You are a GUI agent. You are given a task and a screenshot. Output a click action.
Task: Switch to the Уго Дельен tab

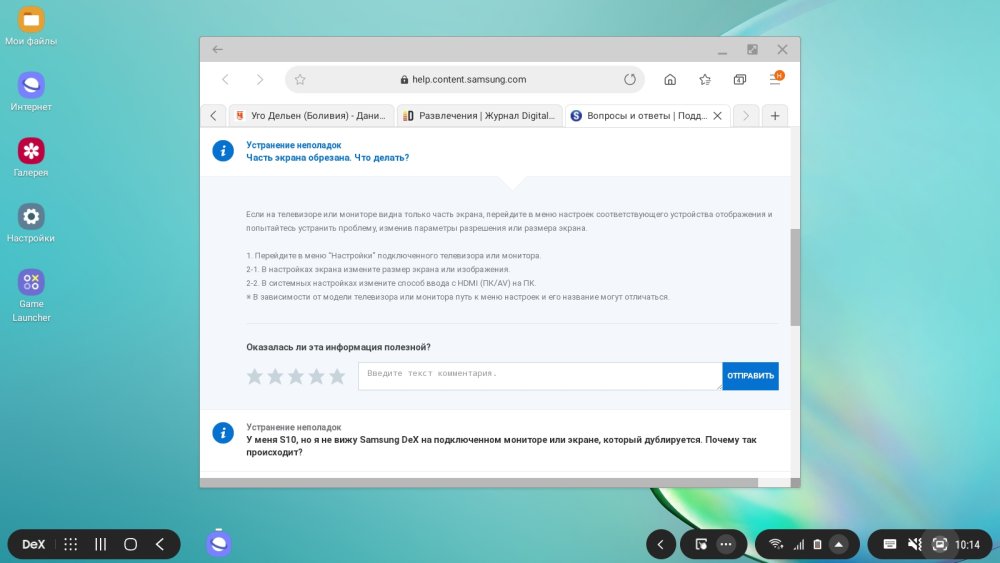(310, 116)
